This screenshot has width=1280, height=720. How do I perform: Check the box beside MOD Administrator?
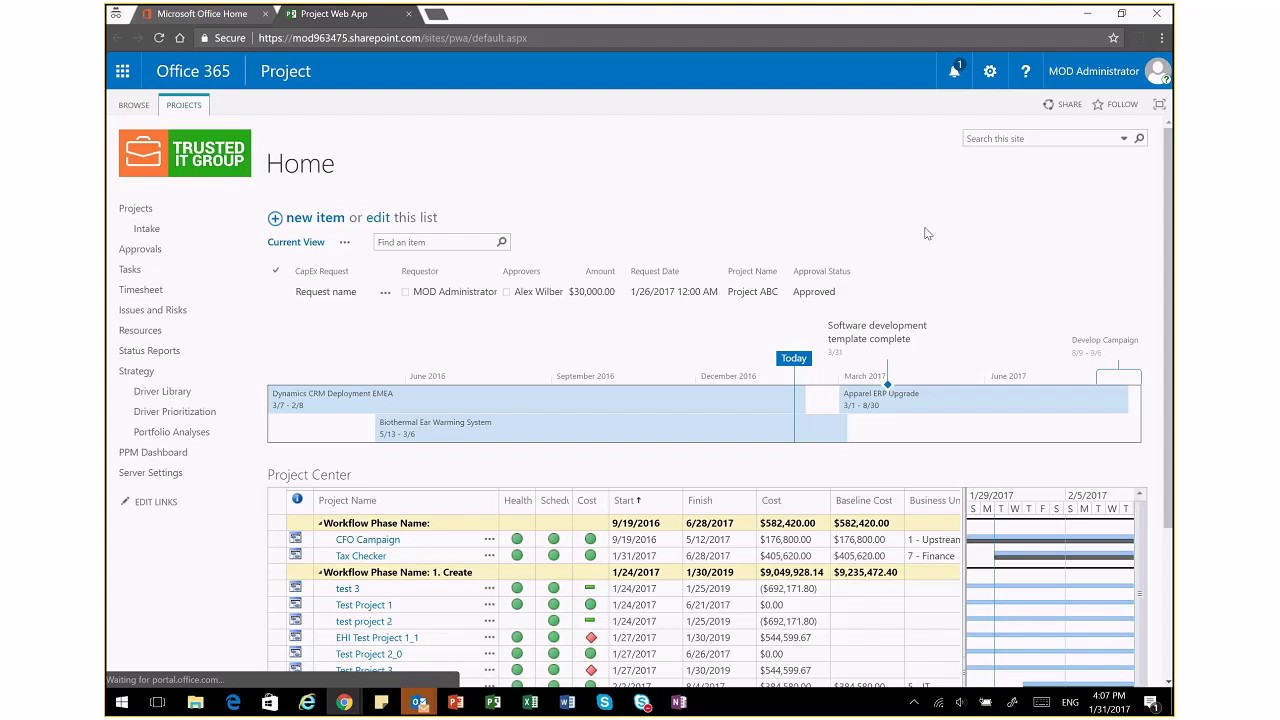pyautogui.click(x=405, y=292)
